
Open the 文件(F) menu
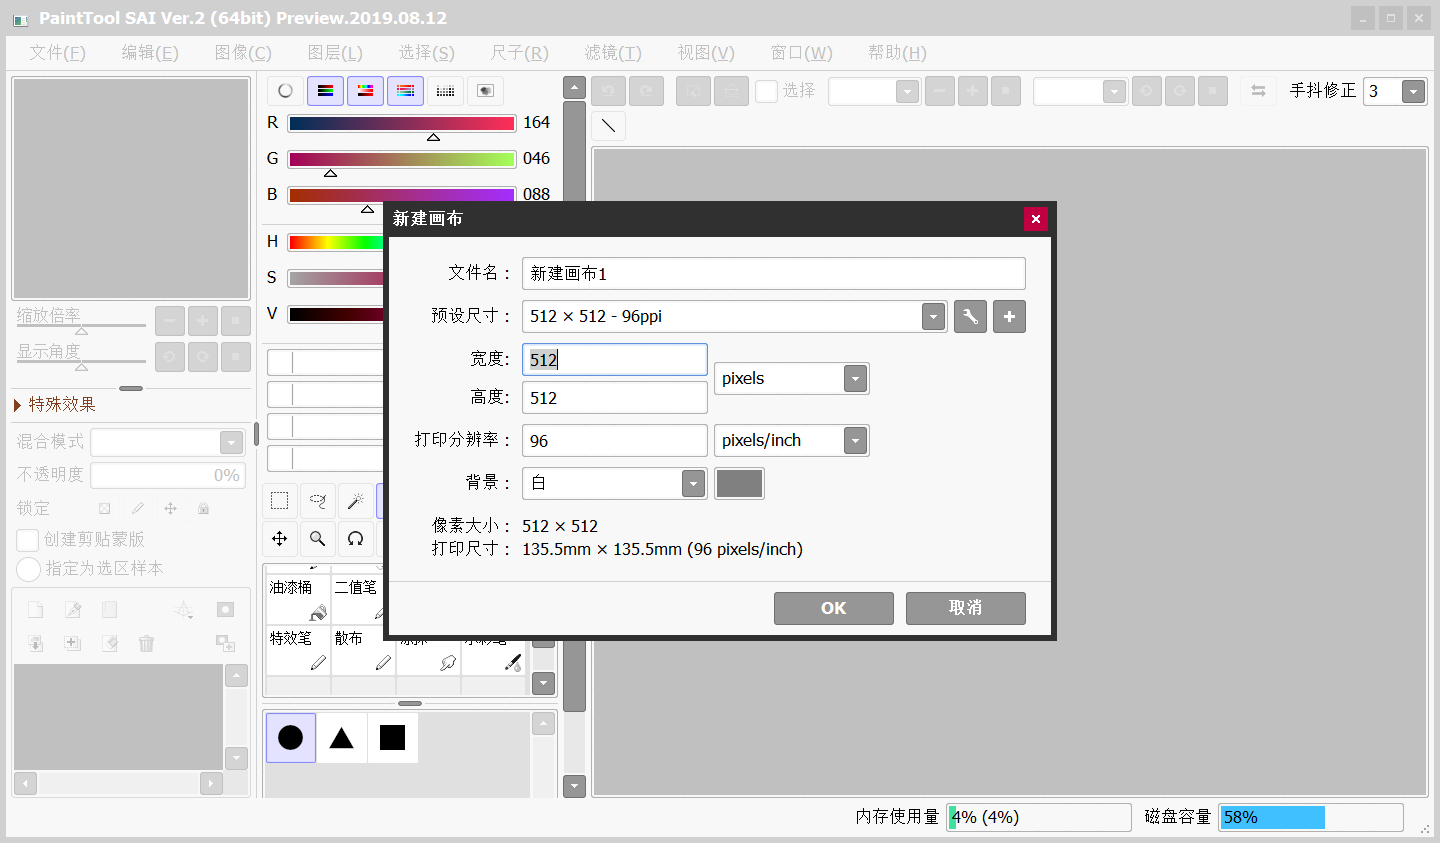tap(57, 53)
